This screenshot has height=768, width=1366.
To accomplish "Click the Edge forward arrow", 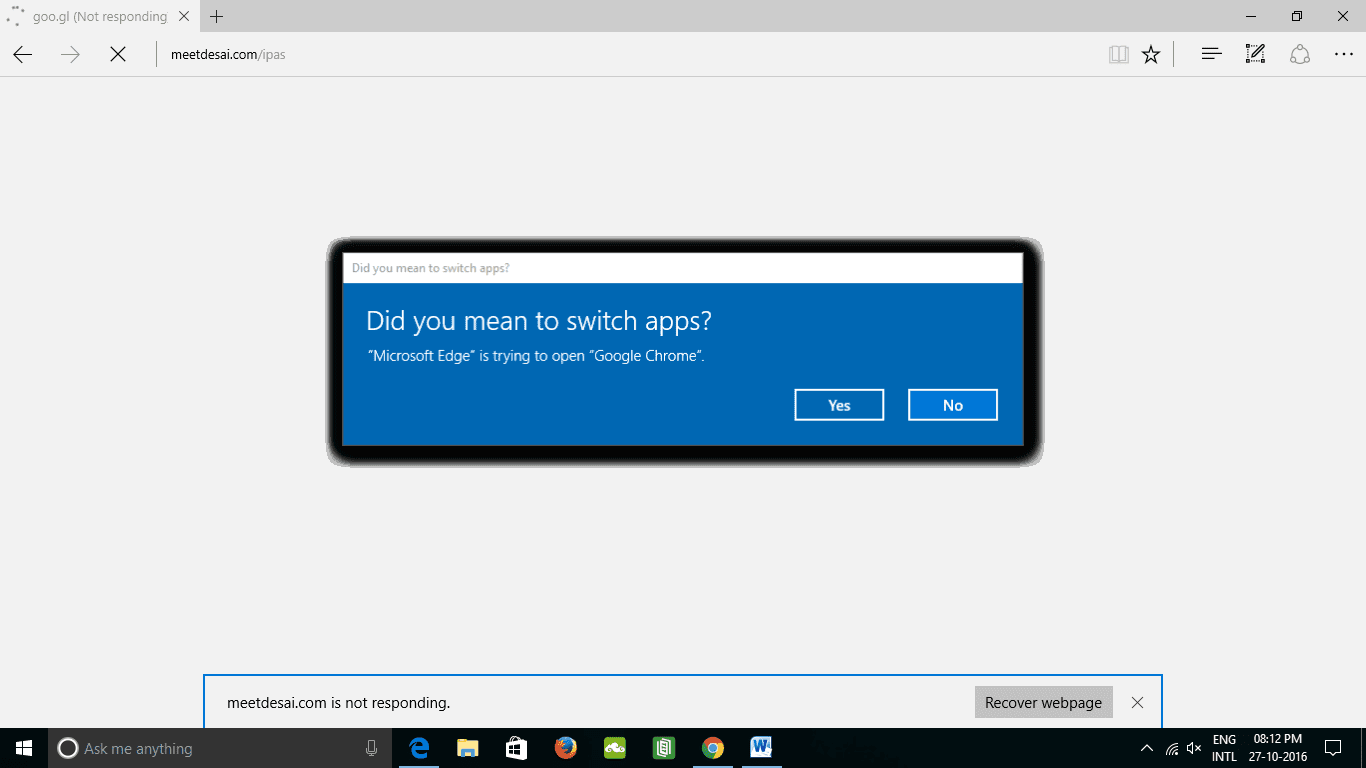I will 70,55.
